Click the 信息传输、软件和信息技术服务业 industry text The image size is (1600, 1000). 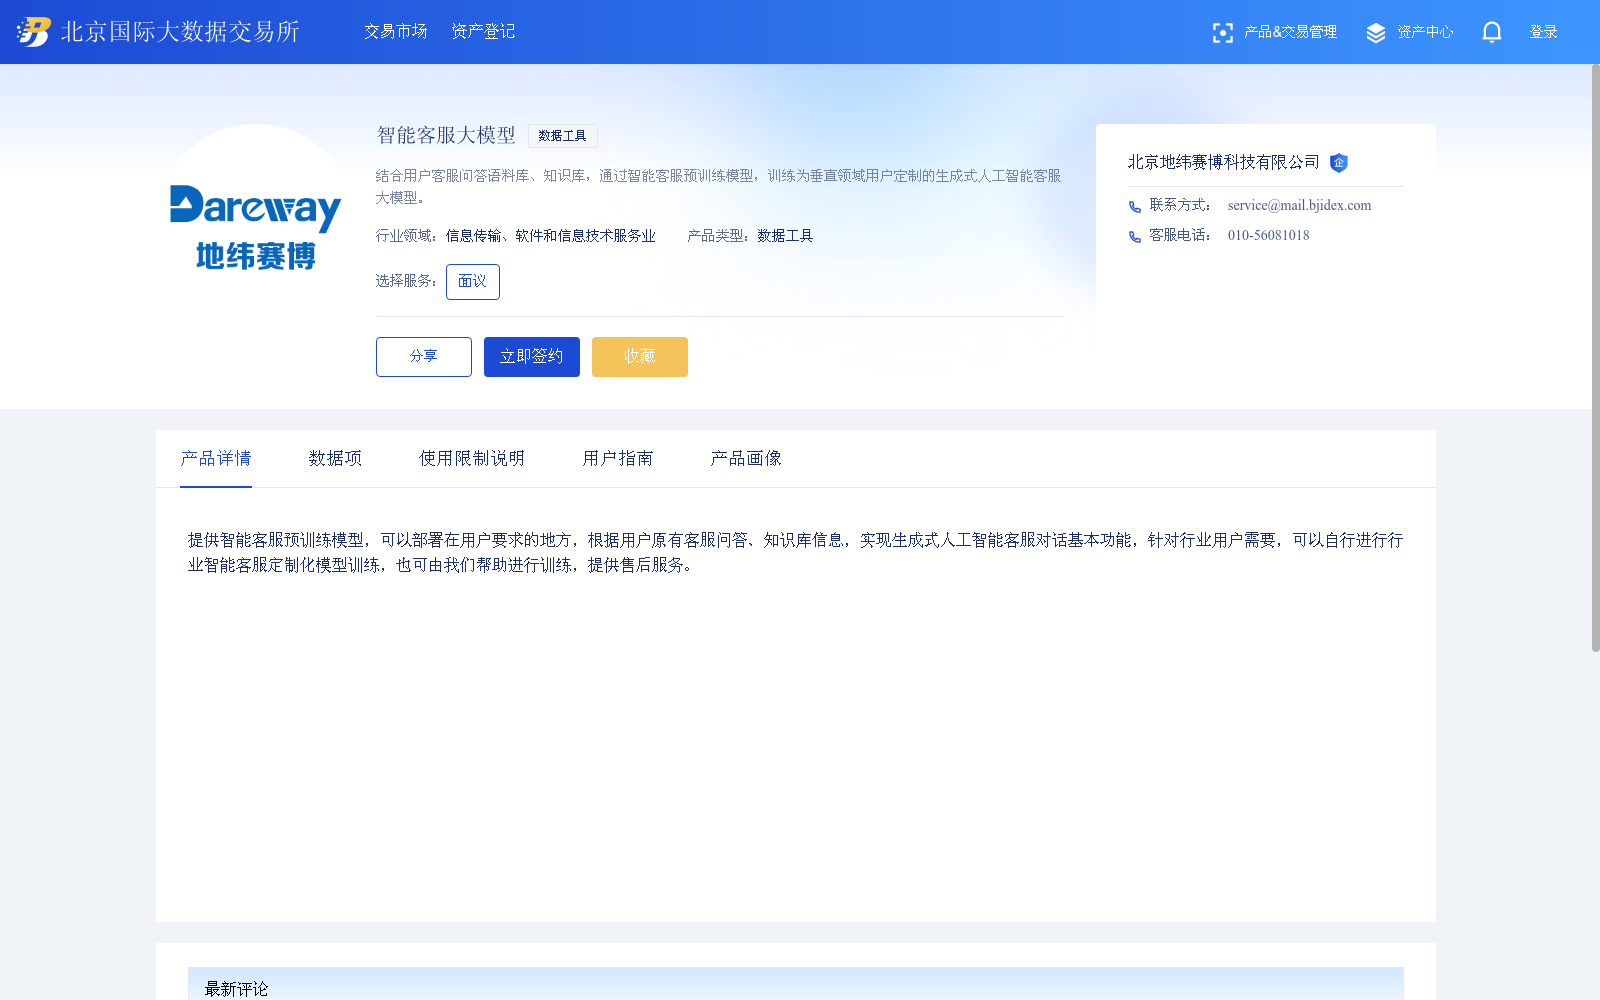point(551,236)
